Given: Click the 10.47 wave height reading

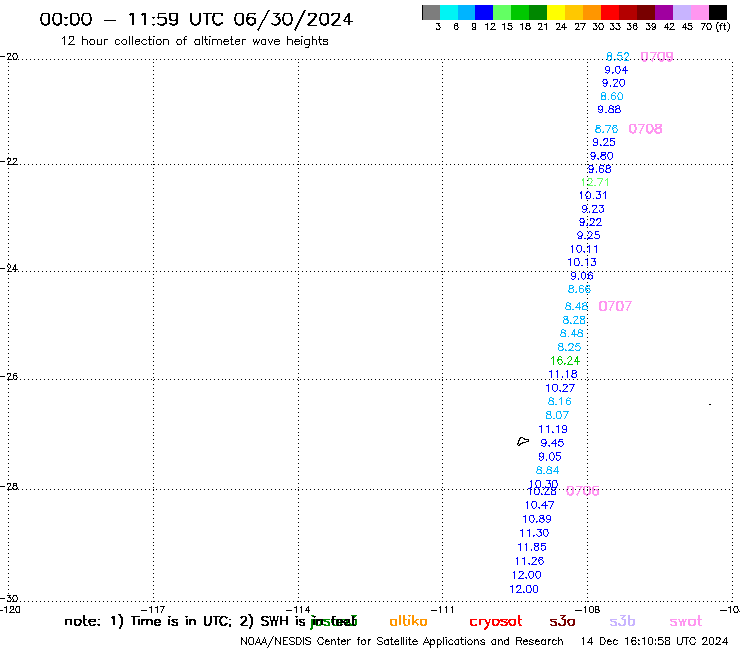Looking at the screenshot, I should pyautogui.click(x=539, y=505).
